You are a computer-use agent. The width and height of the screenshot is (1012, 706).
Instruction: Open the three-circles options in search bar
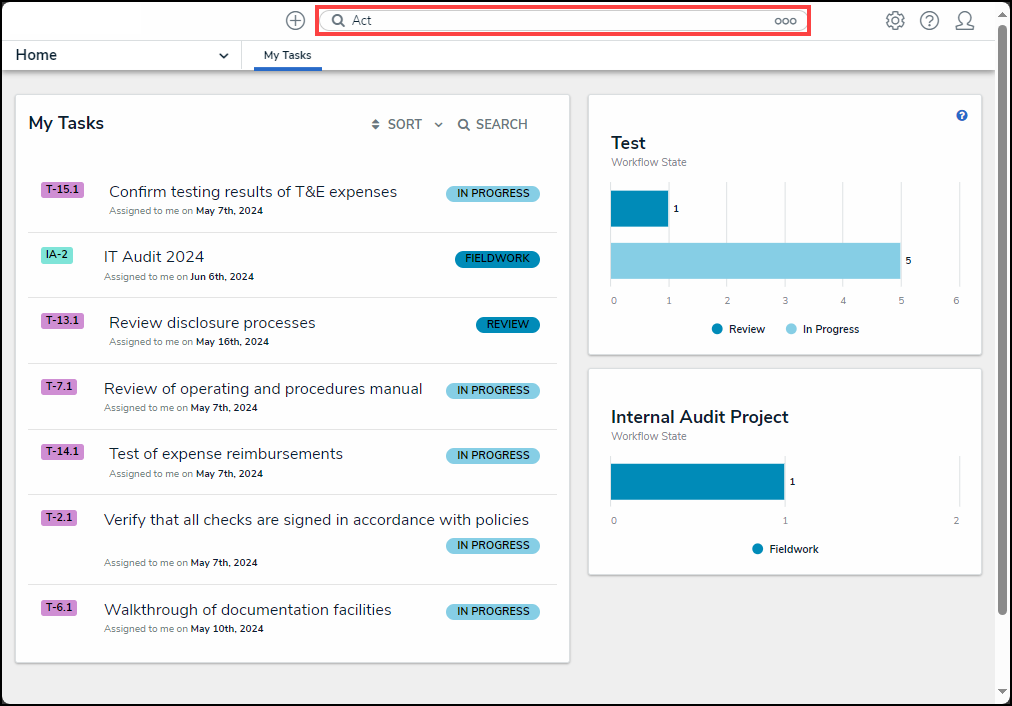pyautogui.click(x=785, y=21)
